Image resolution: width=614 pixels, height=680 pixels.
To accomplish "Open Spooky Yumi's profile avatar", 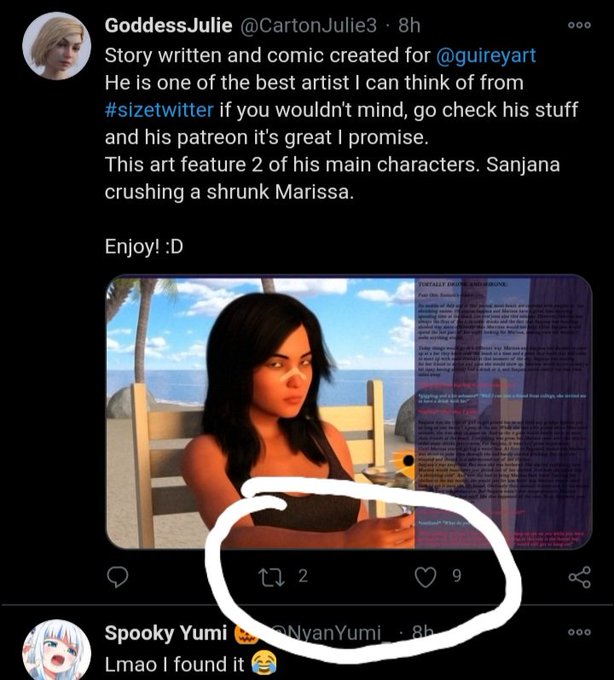I will point(57,651).
